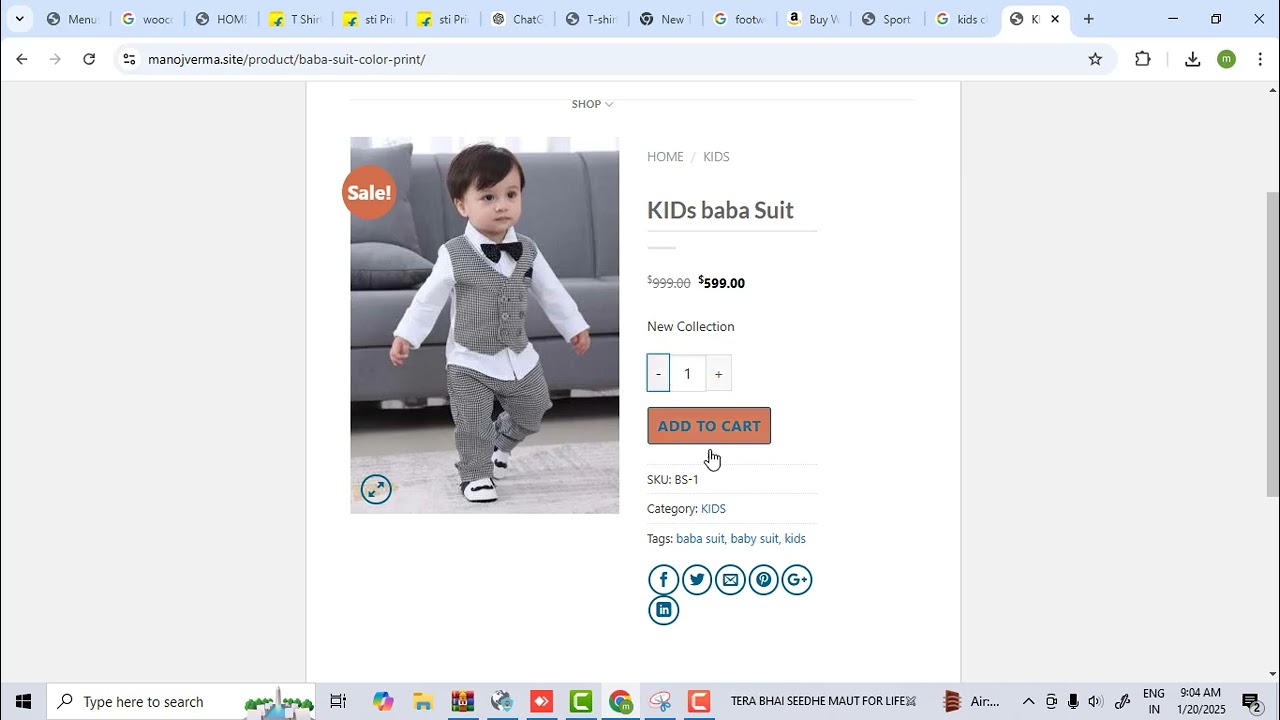
Task: Switch to the HOME tab
Action: click(220, 19)
